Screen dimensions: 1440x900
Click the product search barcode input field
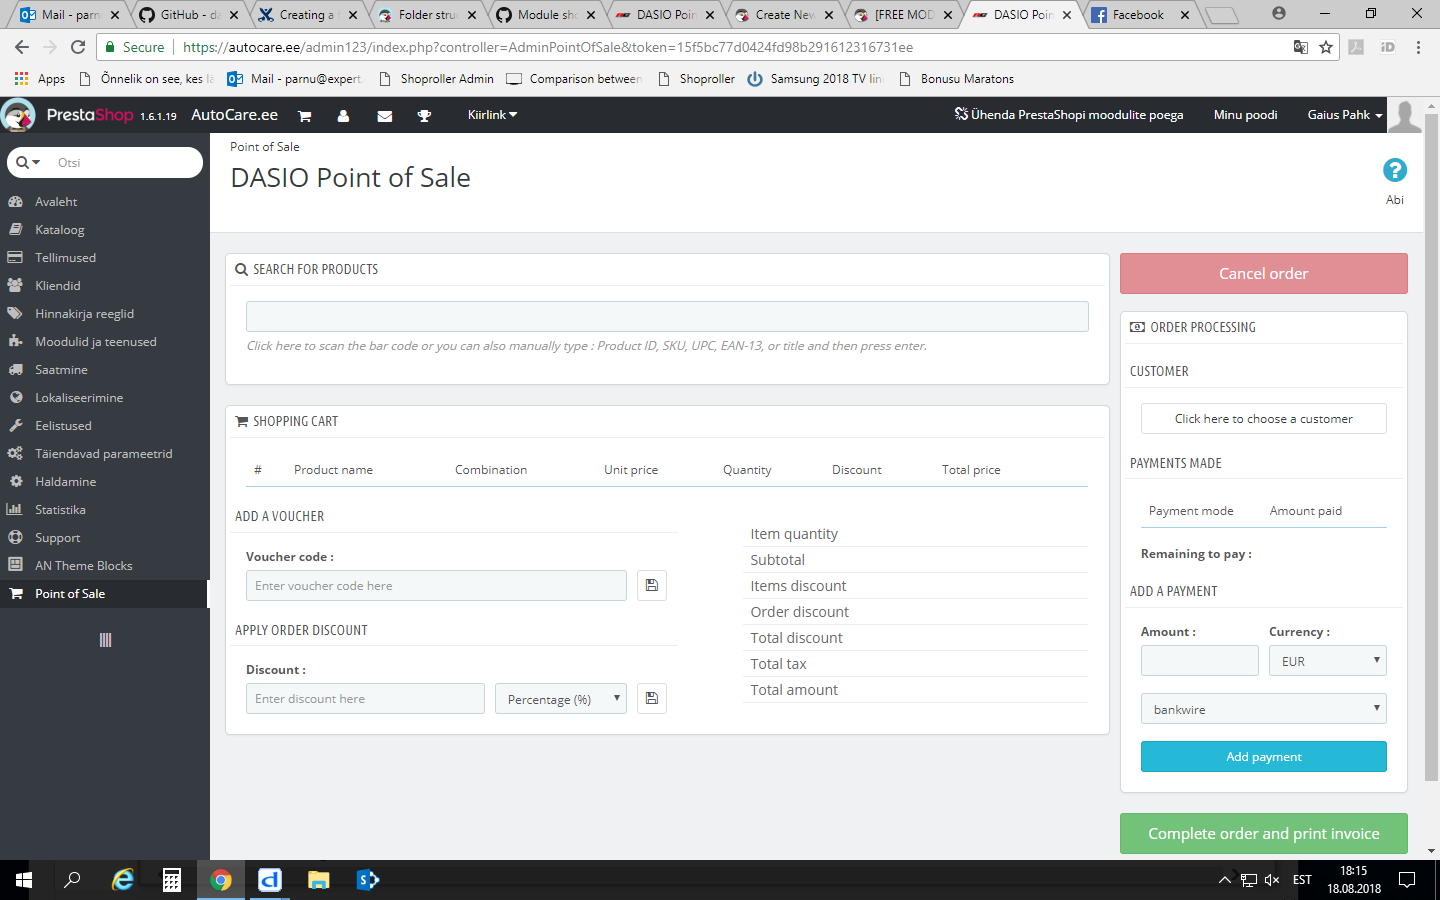click(667, 316)
